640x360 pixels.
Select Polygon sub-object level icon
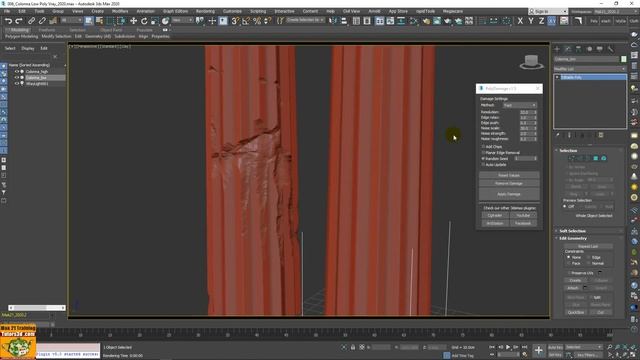(596, 158)
